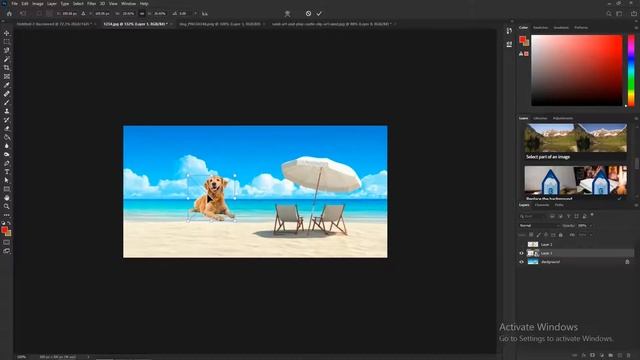Select the Brush tool

[7, 102]
